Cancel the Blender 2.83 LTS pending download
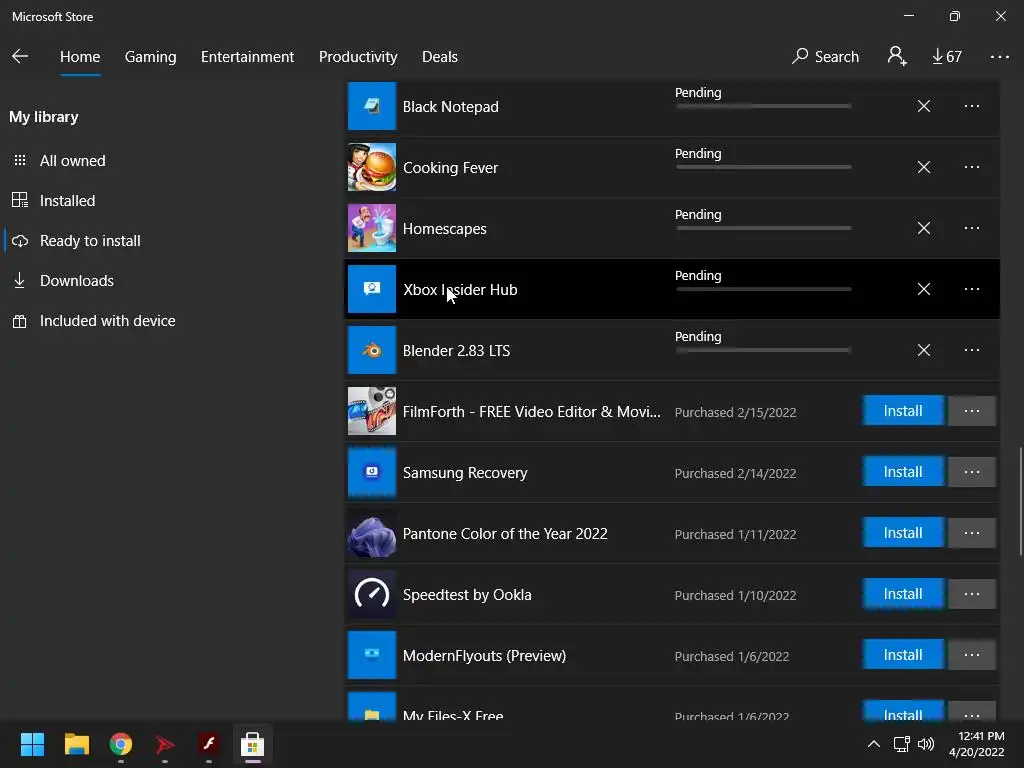 click(923, 350)
